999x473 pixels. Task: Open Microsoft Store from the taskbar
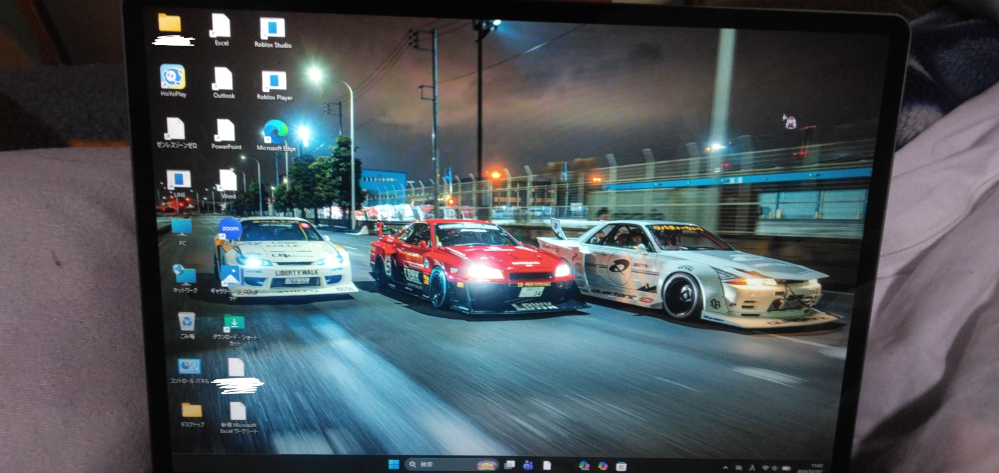(x=621, y=466)
